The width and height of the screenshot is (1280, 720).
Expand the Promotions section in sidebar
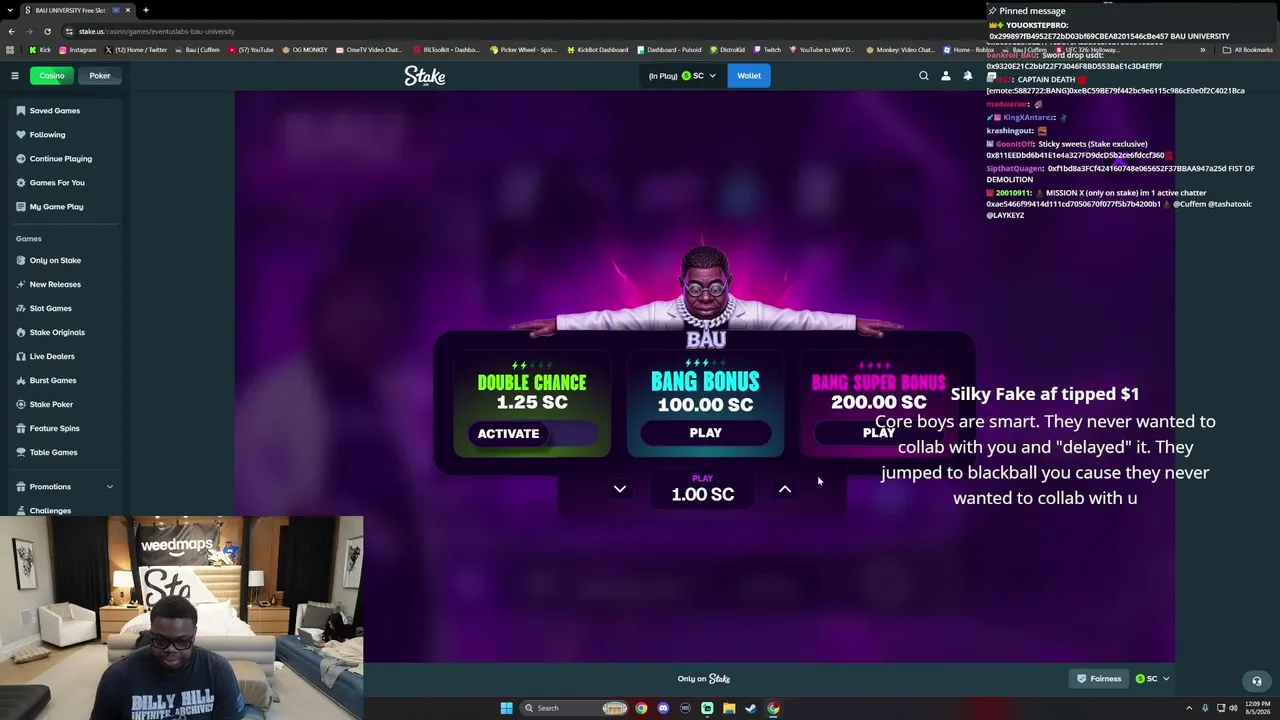coord(65,487)
